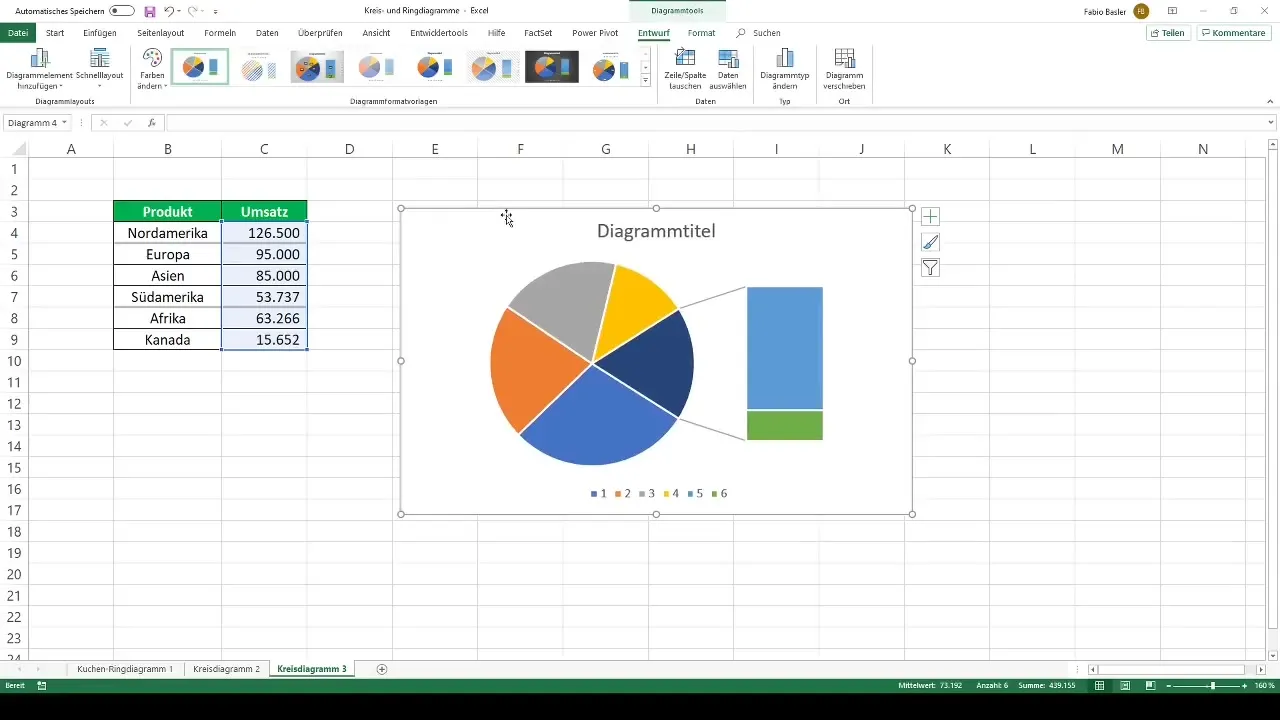Open chart styles brush button
1280x720 pixels.
[930, 242]
